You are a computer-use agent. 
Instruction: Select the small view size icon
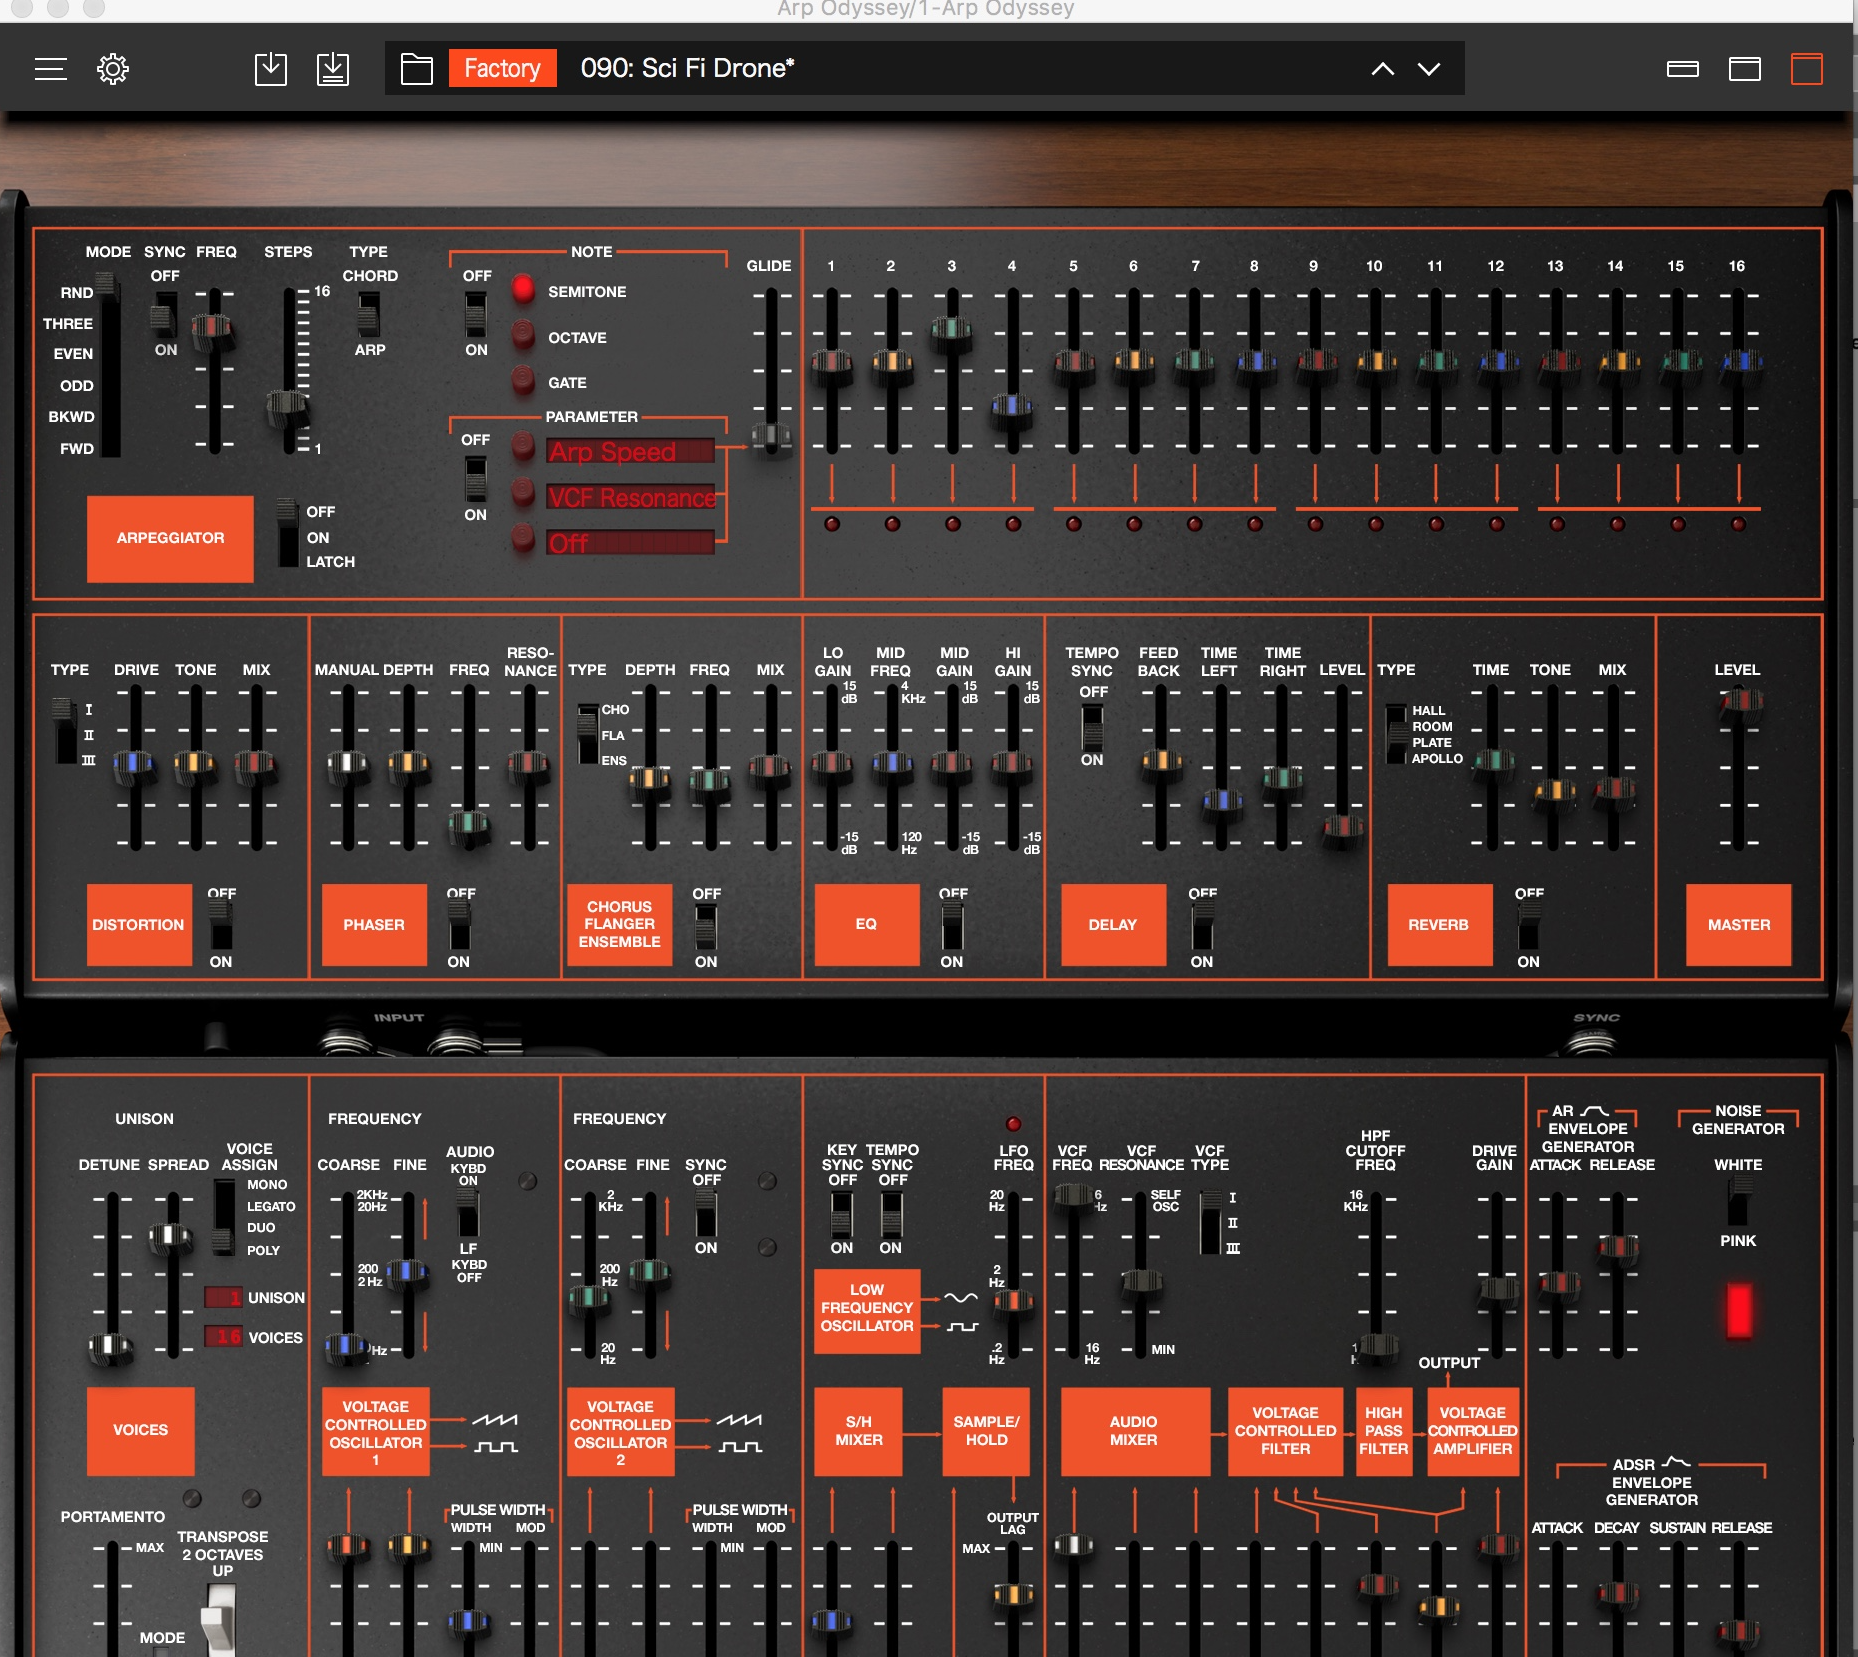coord(1683,69)
